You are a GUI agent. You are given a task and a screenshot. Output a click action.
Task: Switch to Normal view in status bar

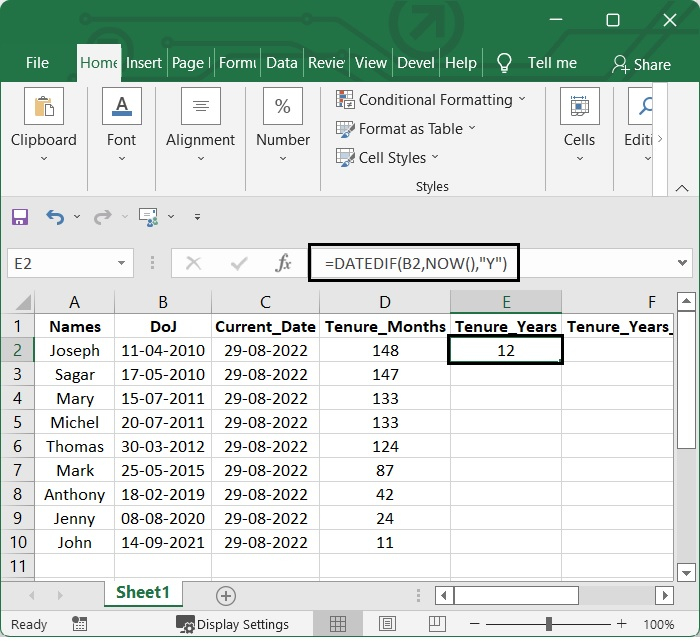337,624
